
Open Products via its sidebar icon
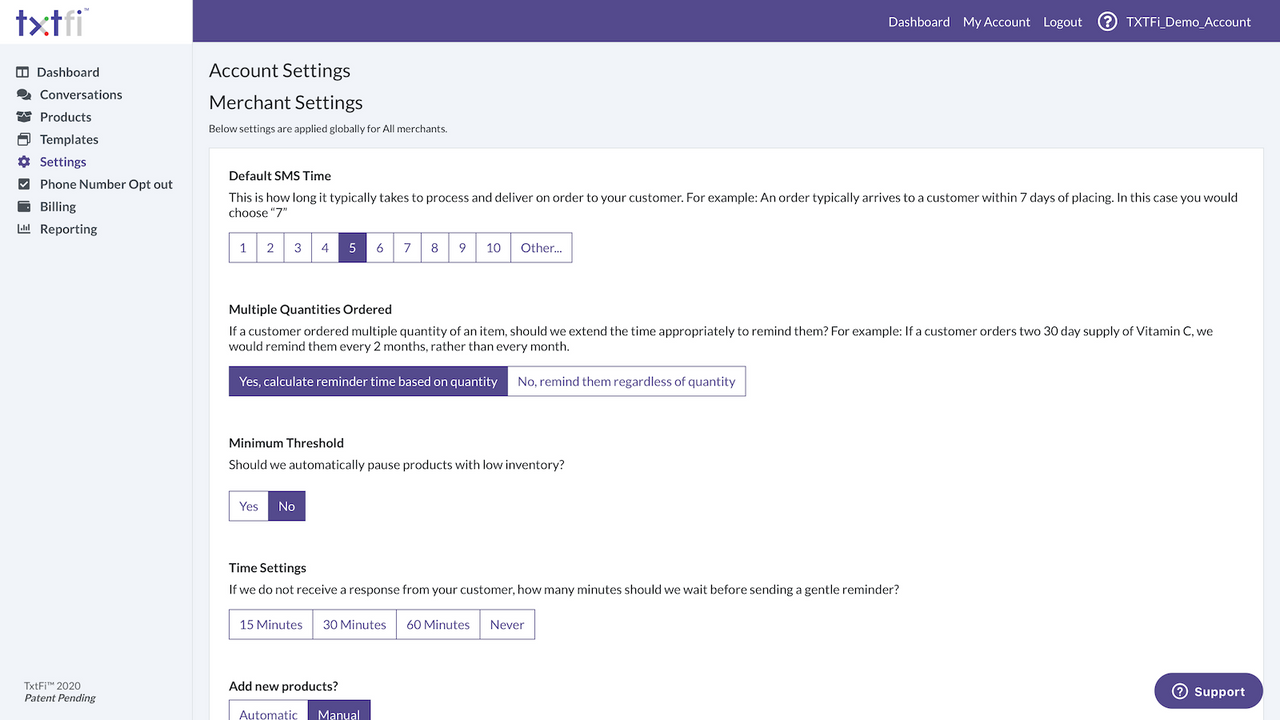point(22,117)
